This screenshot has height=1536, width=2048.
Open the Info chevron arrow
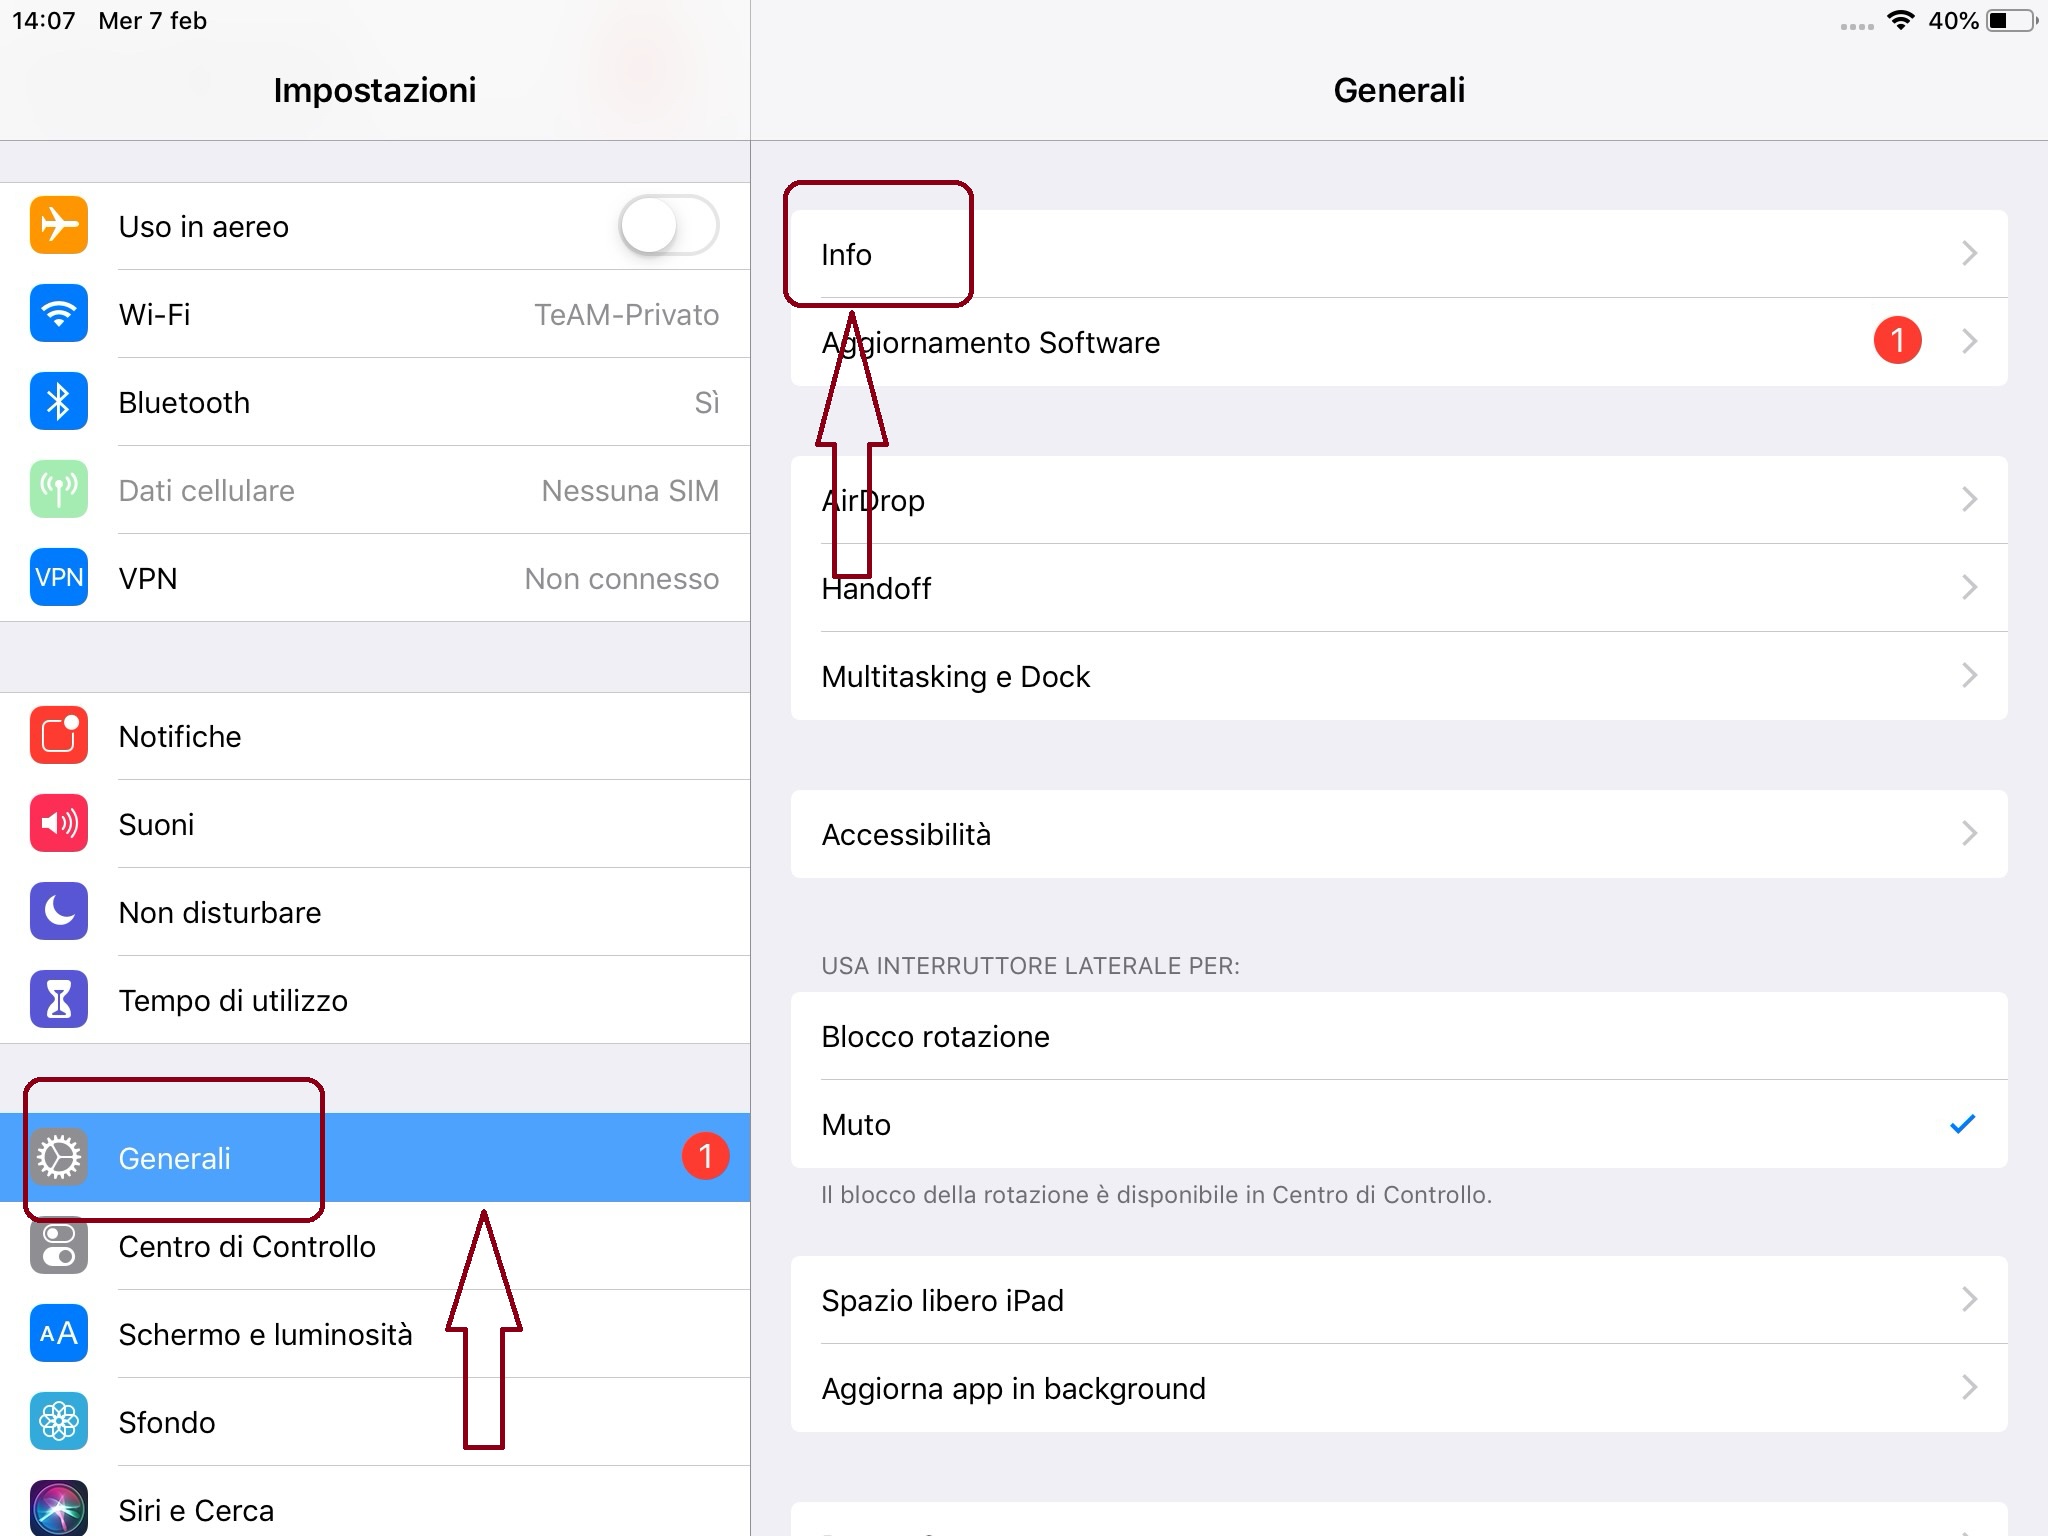pos(1968,254)
